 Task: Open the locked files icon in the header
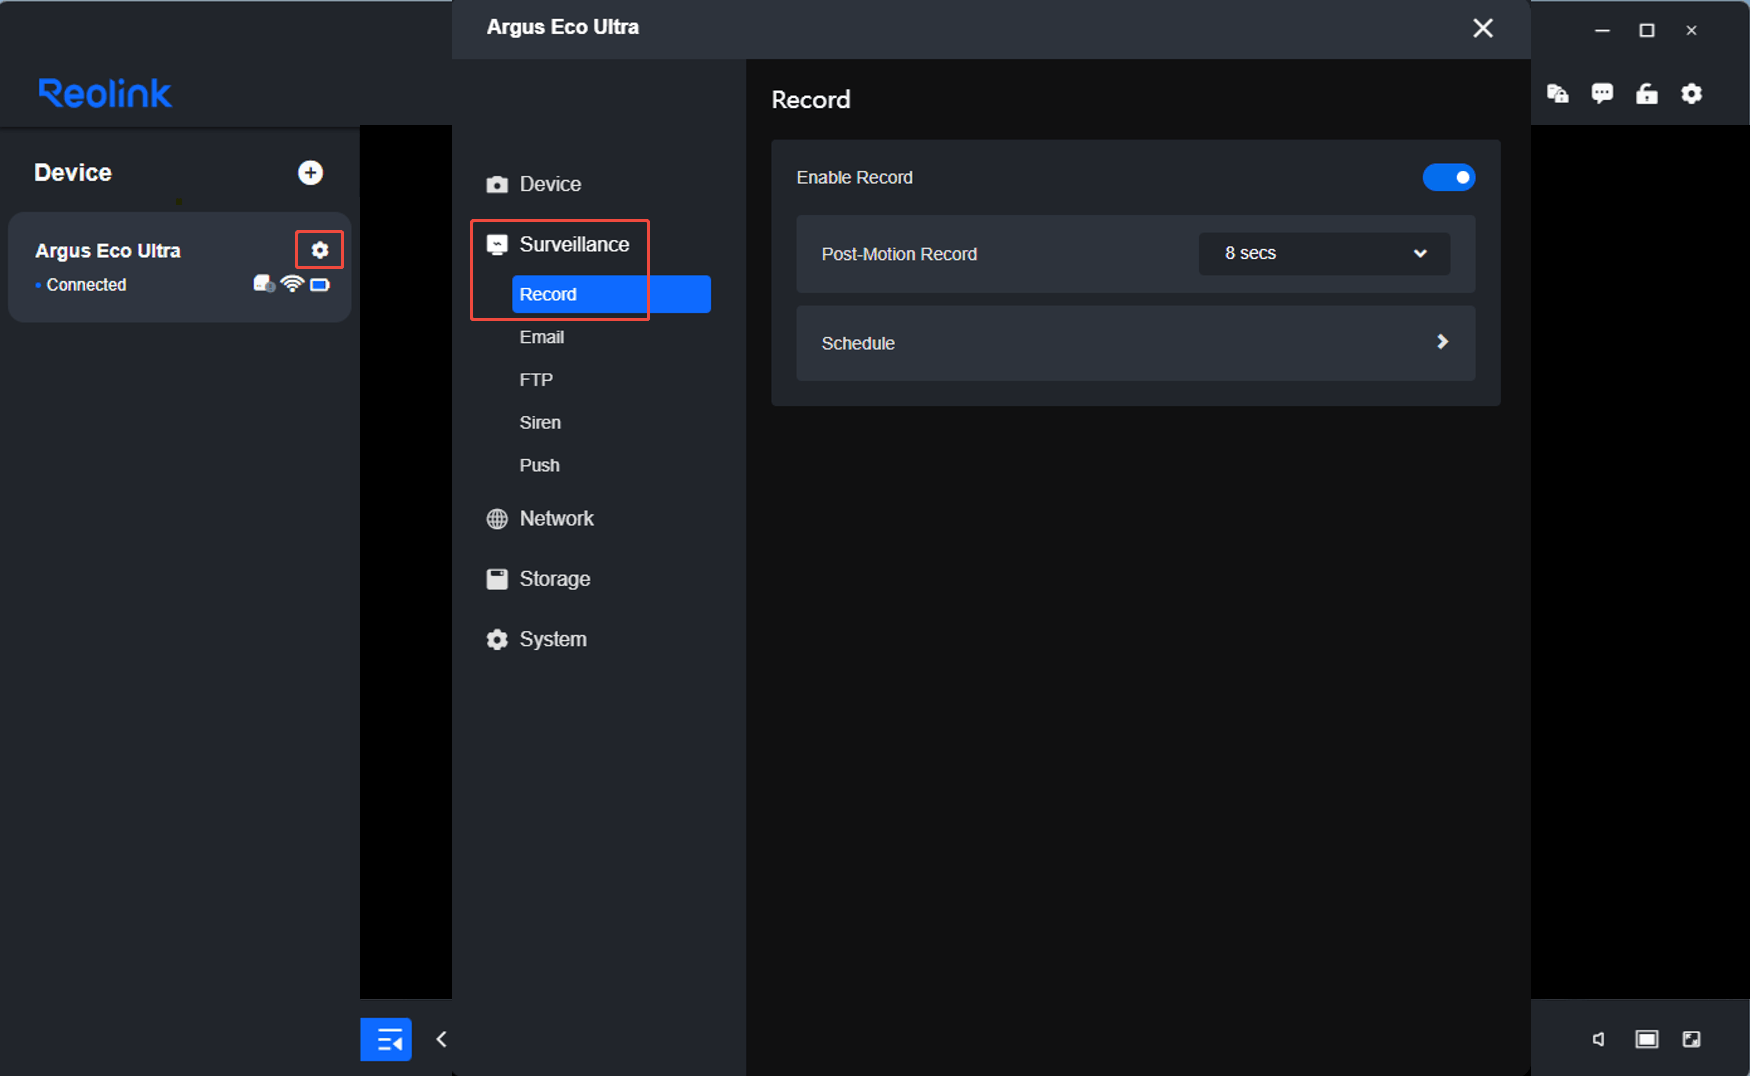click(1558, 94)
